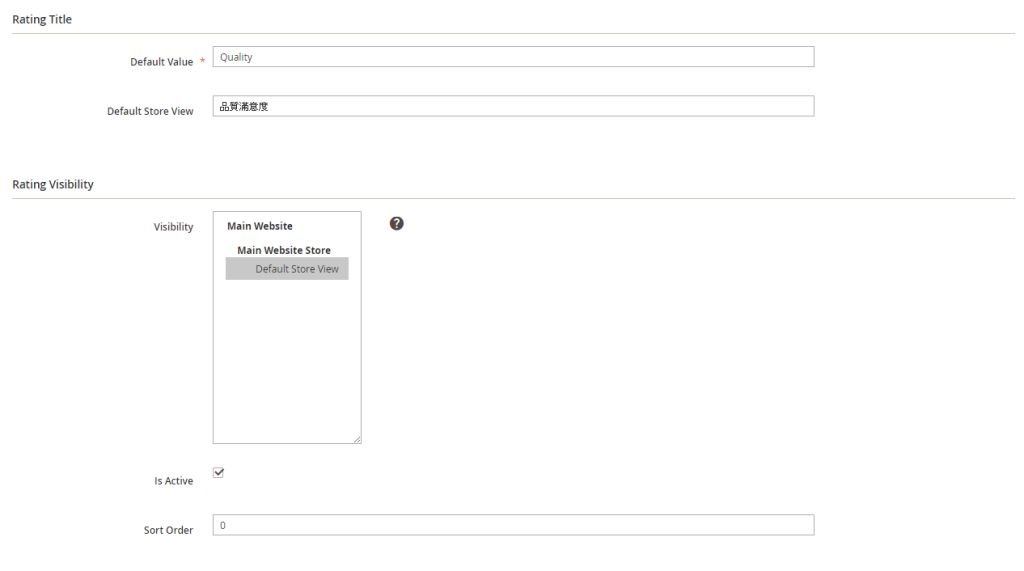Click the Default Value label
Screen dimensions: 1024x571
(161, 62)
